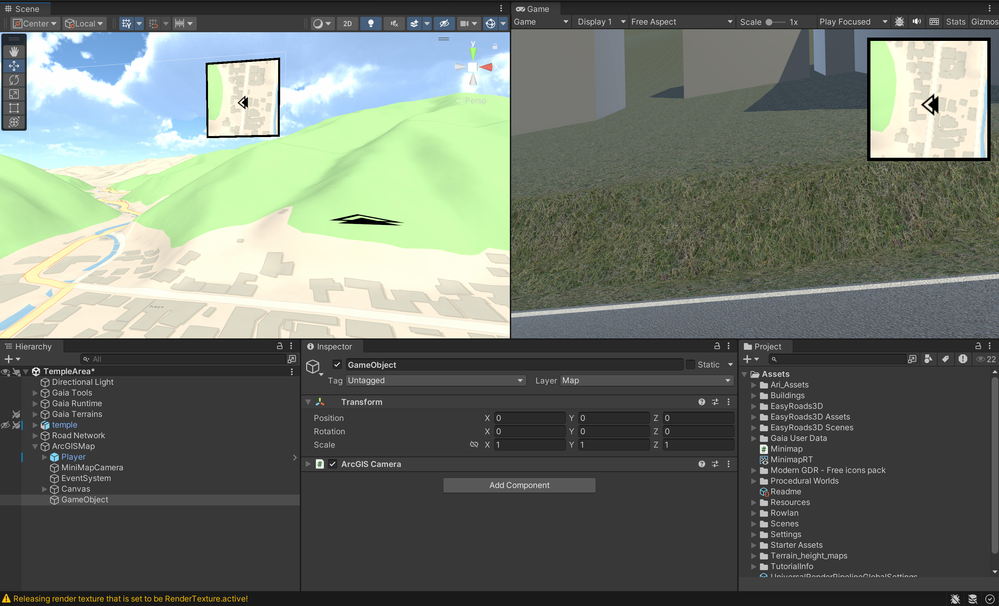Open Transform component presets icon
This screenshot has width=999, height=606.
(715, 402)
